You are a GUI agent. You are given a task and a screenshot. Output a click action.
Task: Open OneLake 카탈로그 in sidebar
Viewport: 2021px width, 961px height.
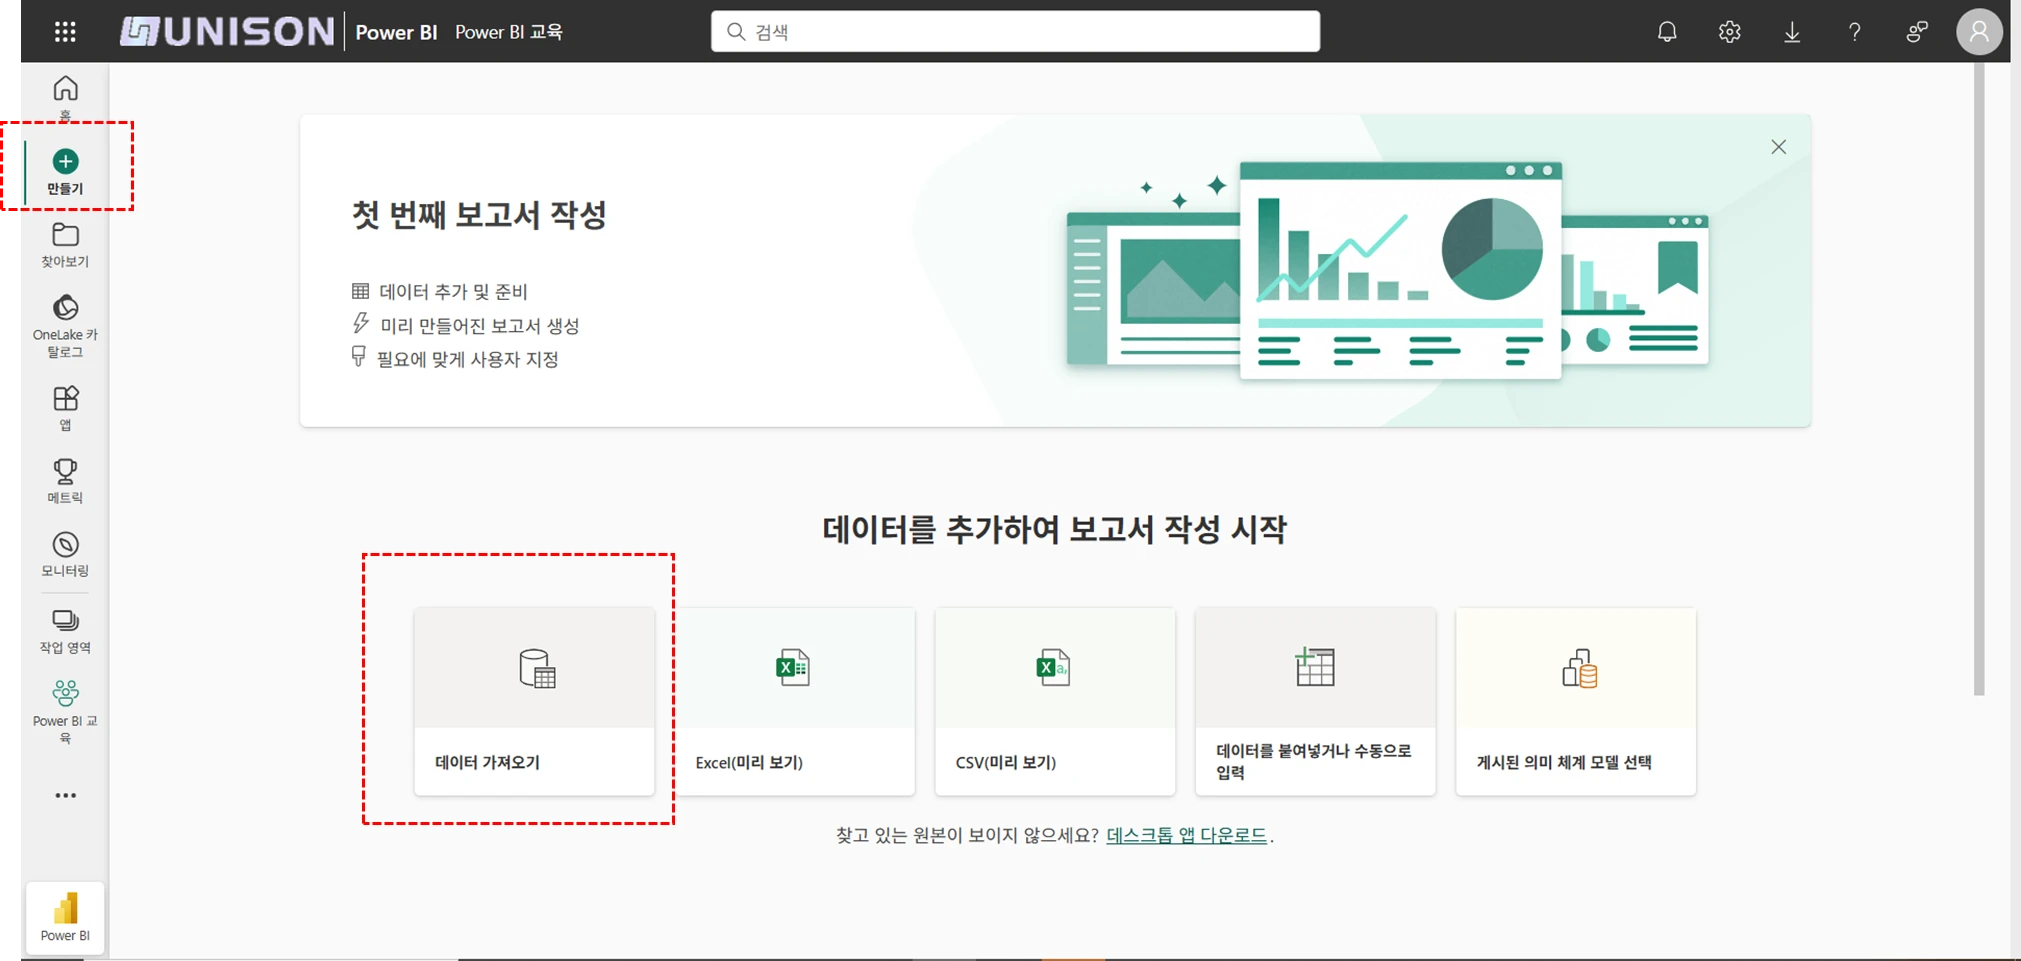click(65, 325)
